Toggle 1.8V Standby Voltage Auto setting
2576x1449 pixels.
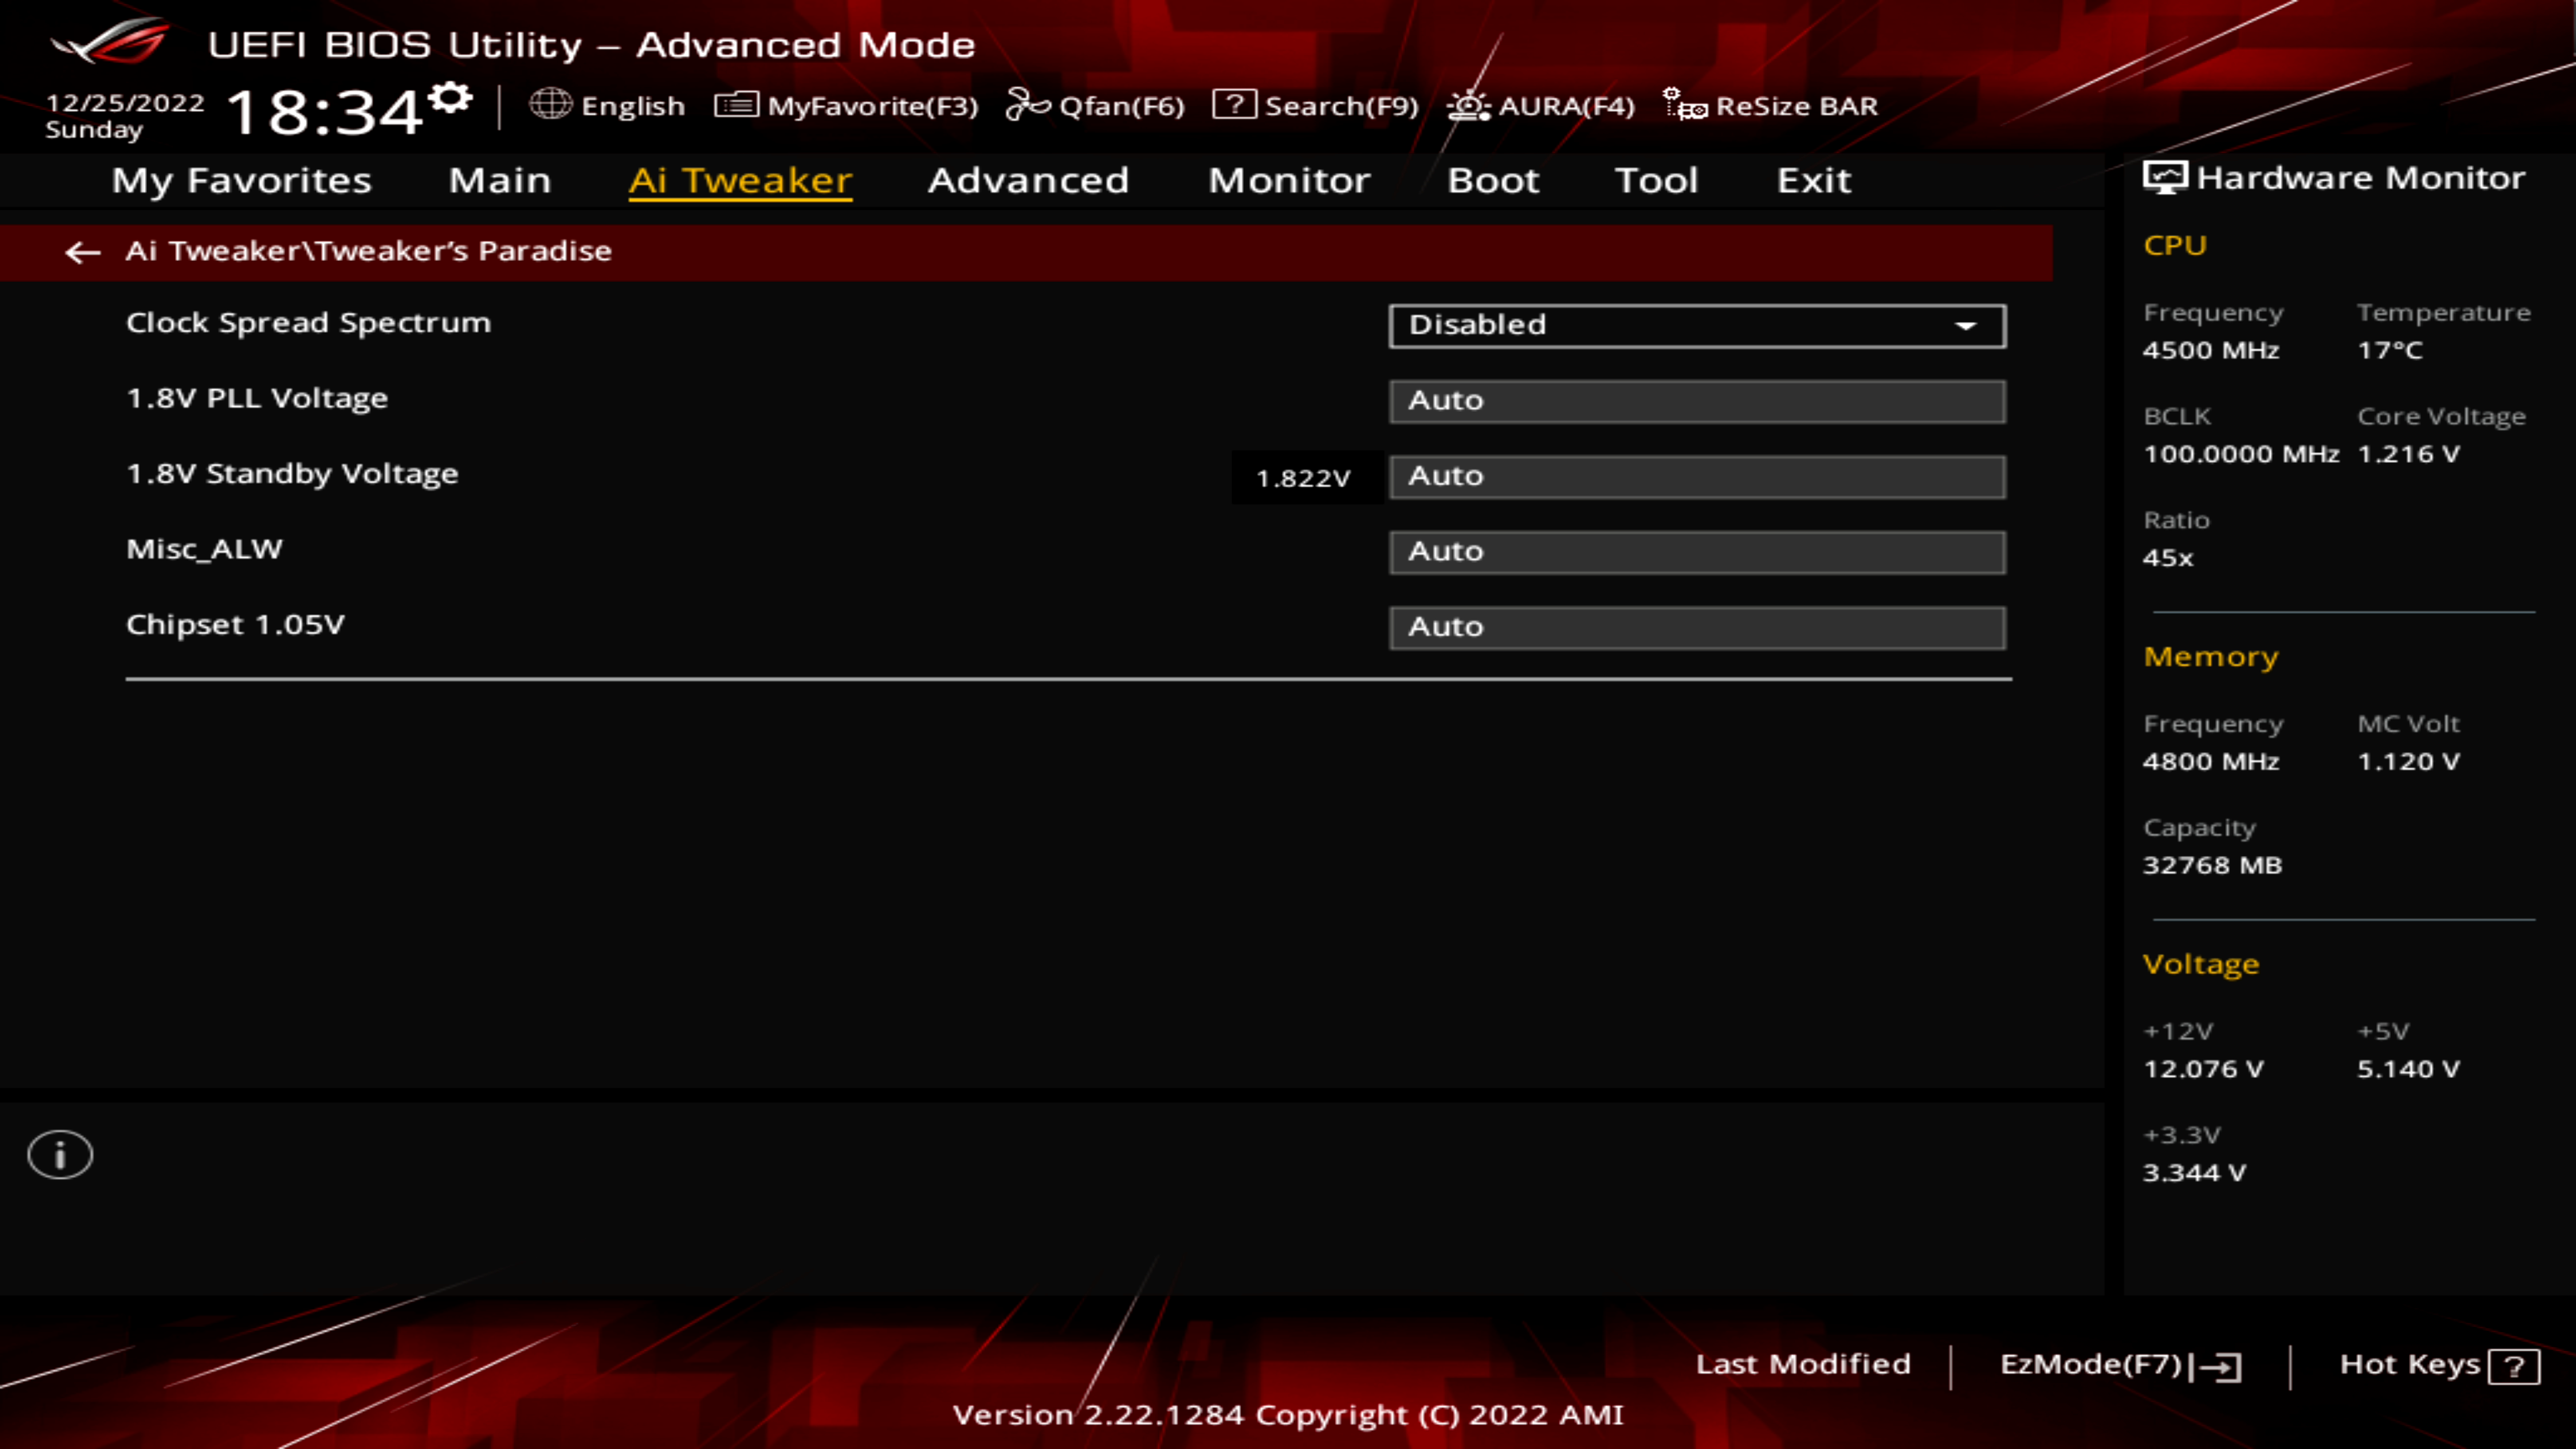click(x=1699, y=474)
